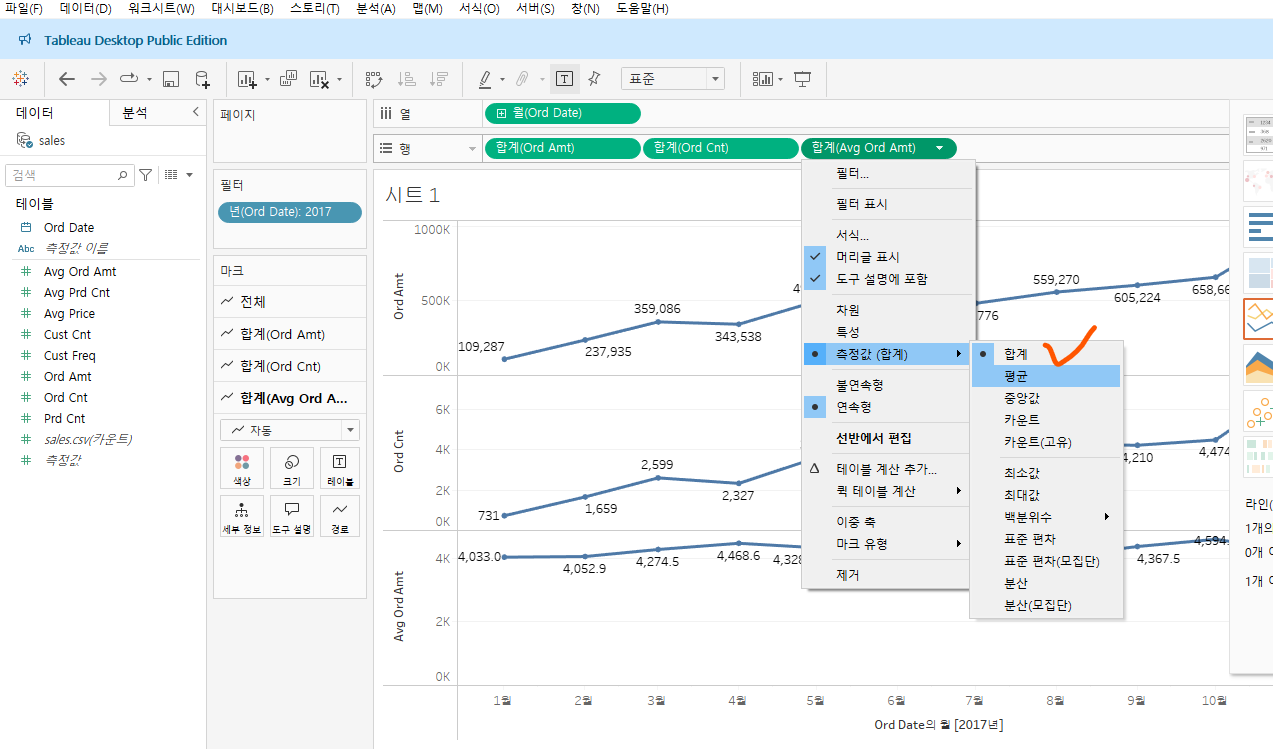Open the 분석(A) menu

(x=376, y=9)
